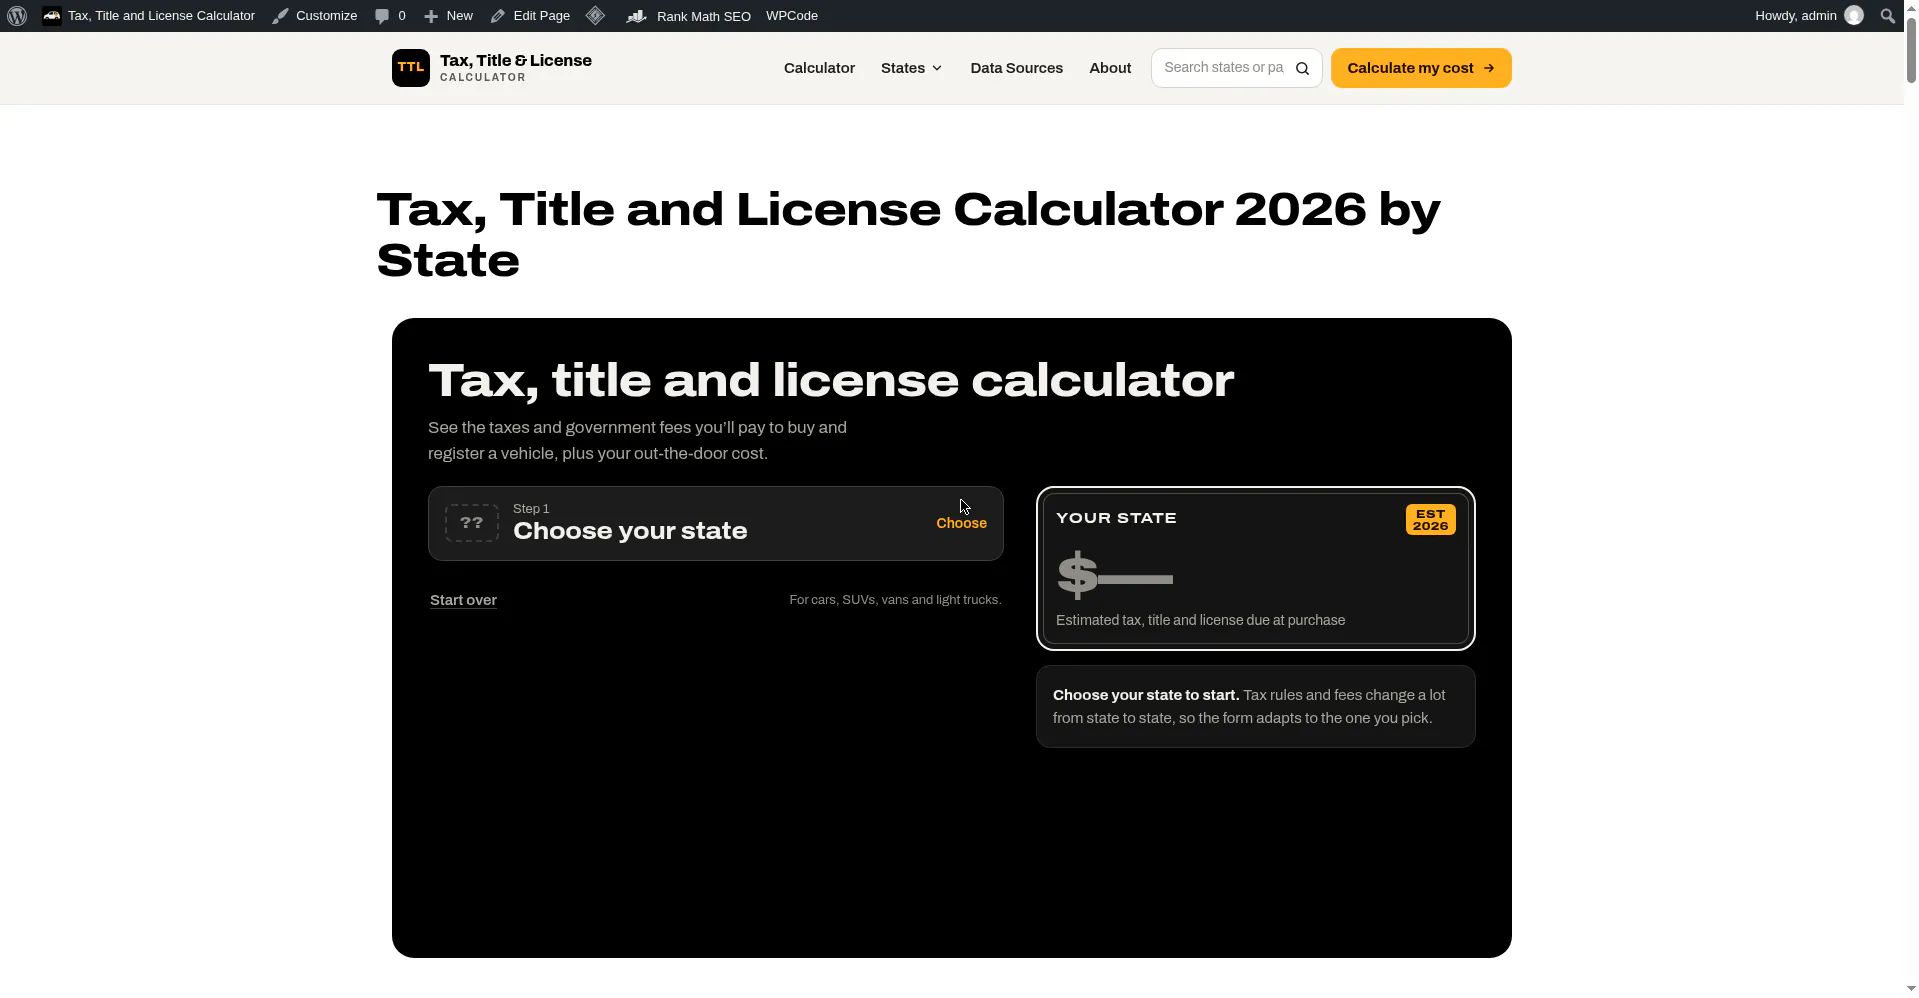
Task: Open WPCode in admin bar
Action: [792, 16]
